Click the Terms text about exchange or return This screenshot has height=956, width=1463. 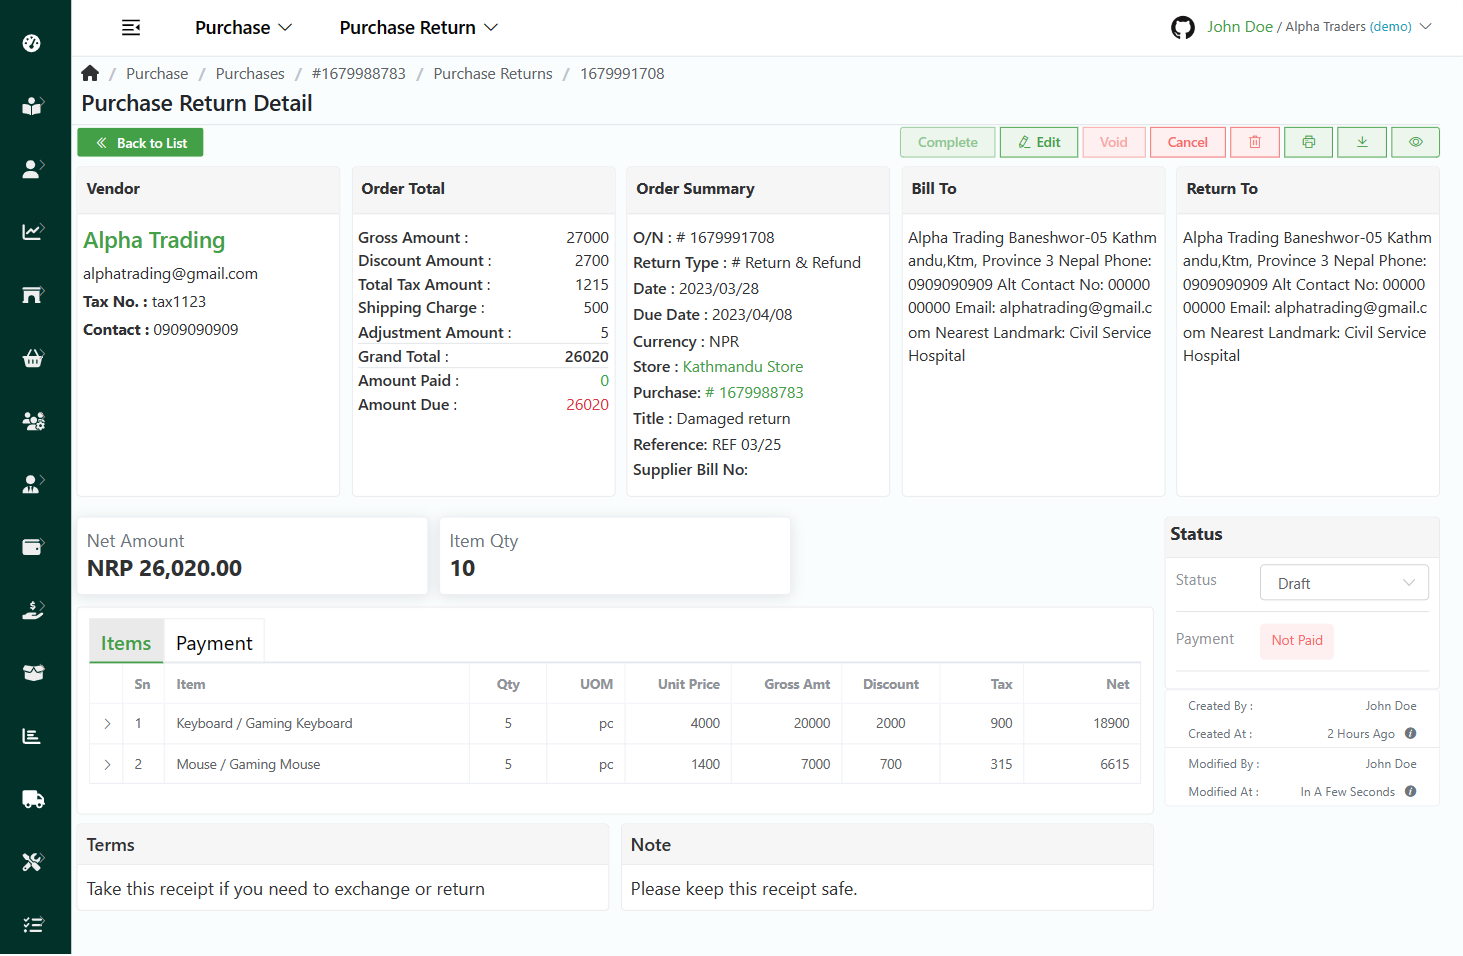pos(285,888)
